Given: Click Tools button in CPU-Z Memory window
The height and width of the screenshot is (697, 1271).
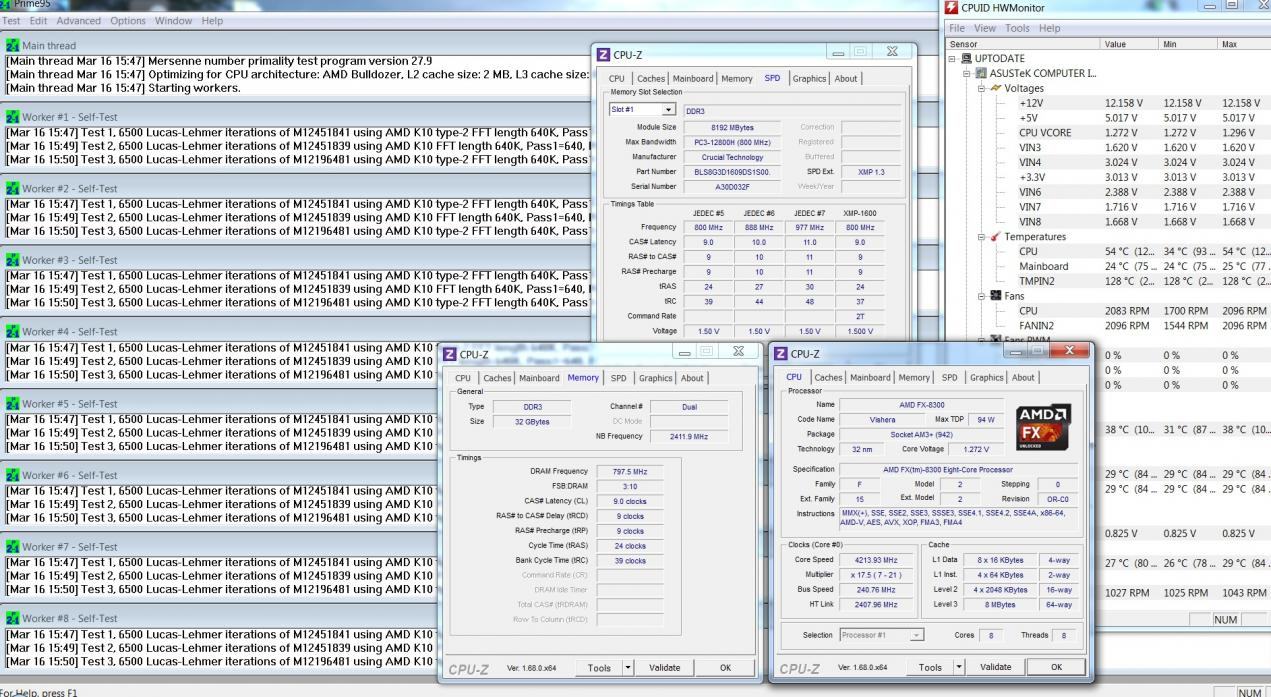Looking at the screenshot, I should click(x=599, y=667).
